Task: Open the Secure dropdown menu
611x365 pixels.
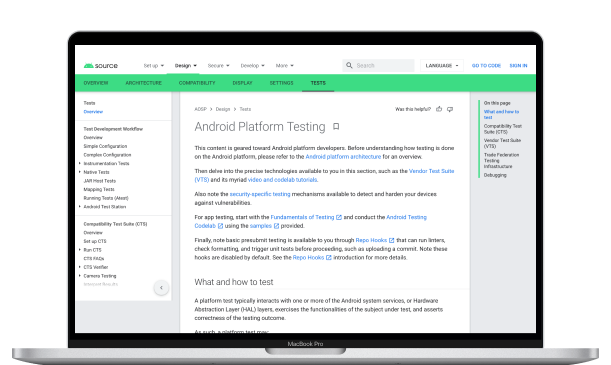Action: (x=218, y=65)
